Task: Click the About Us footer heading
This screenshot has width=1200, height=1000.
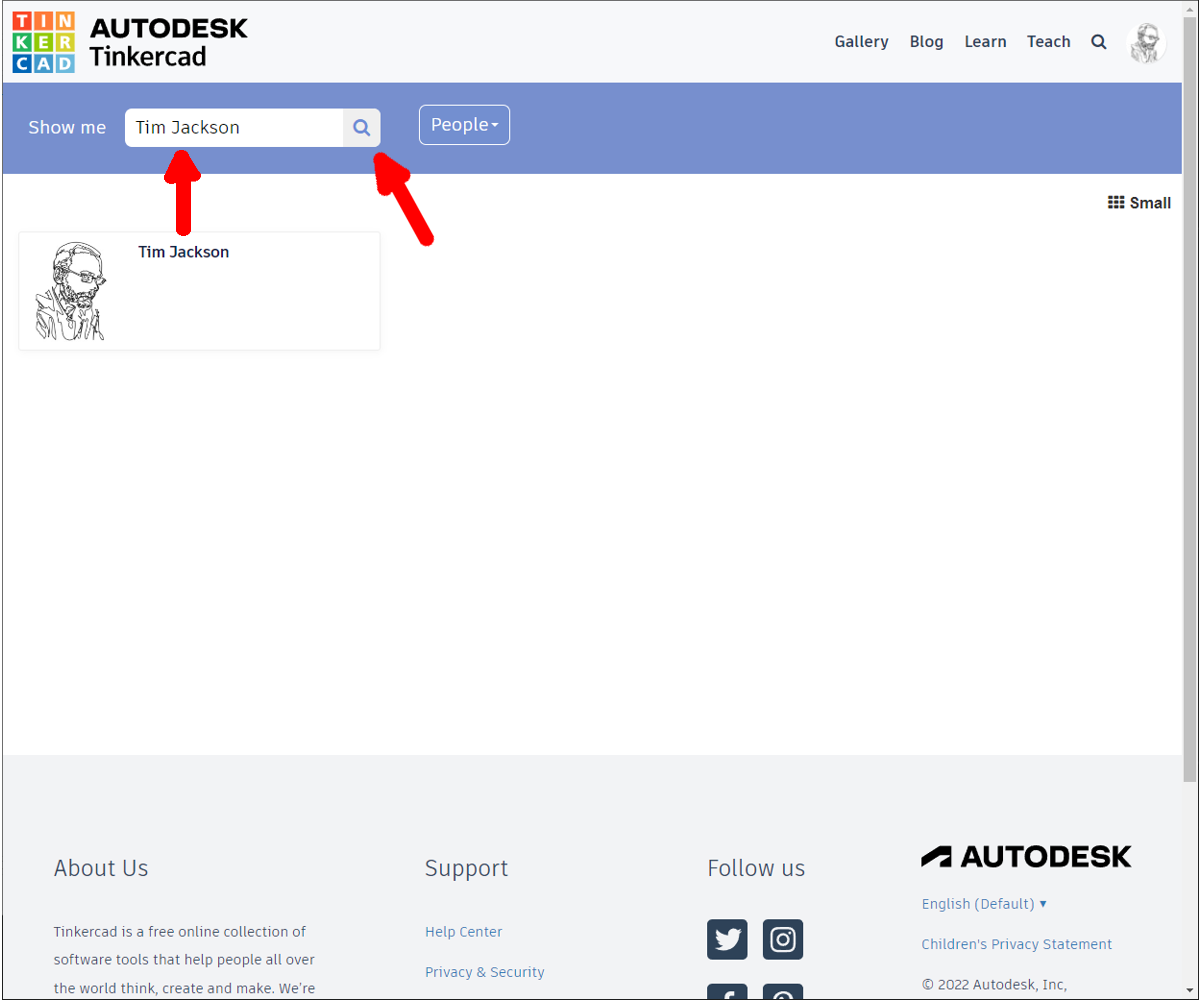Action: 101,868
